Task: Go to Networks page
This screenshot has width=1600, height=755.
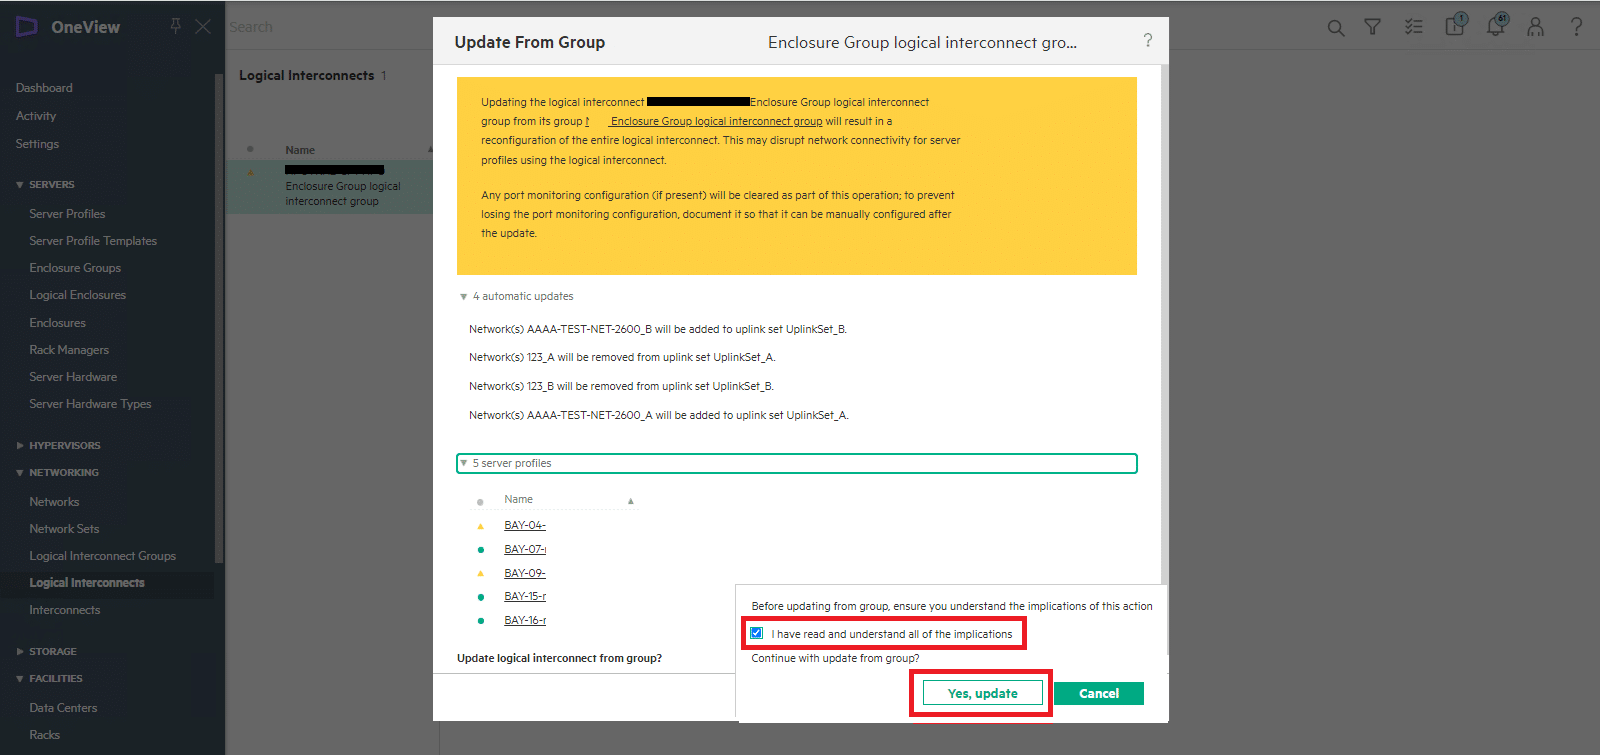Action: click(54, 502)
